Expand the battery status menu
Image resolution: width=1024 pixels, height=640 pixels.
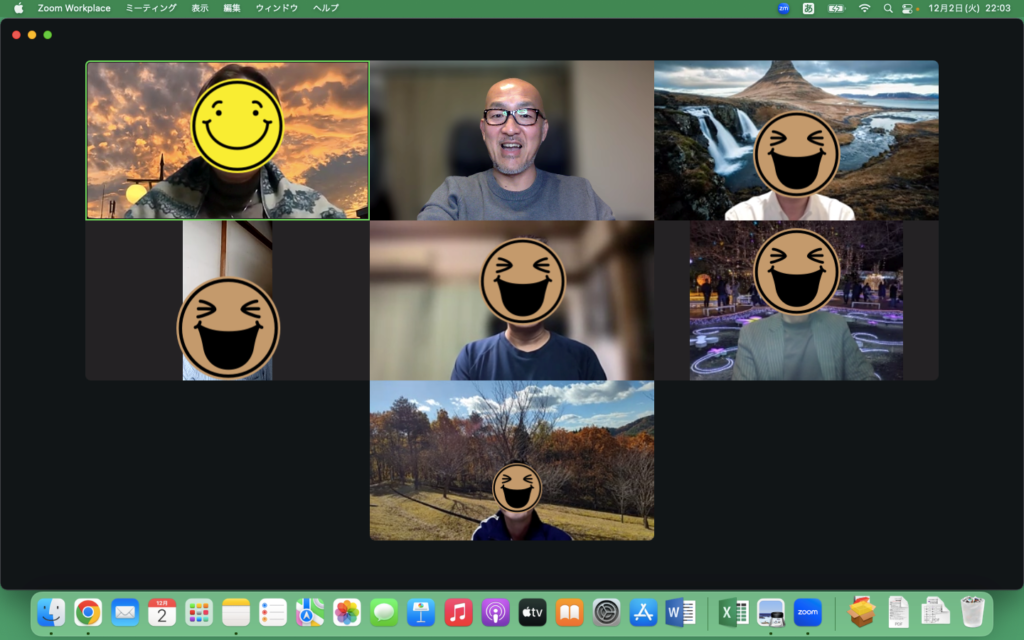(836, 8)
